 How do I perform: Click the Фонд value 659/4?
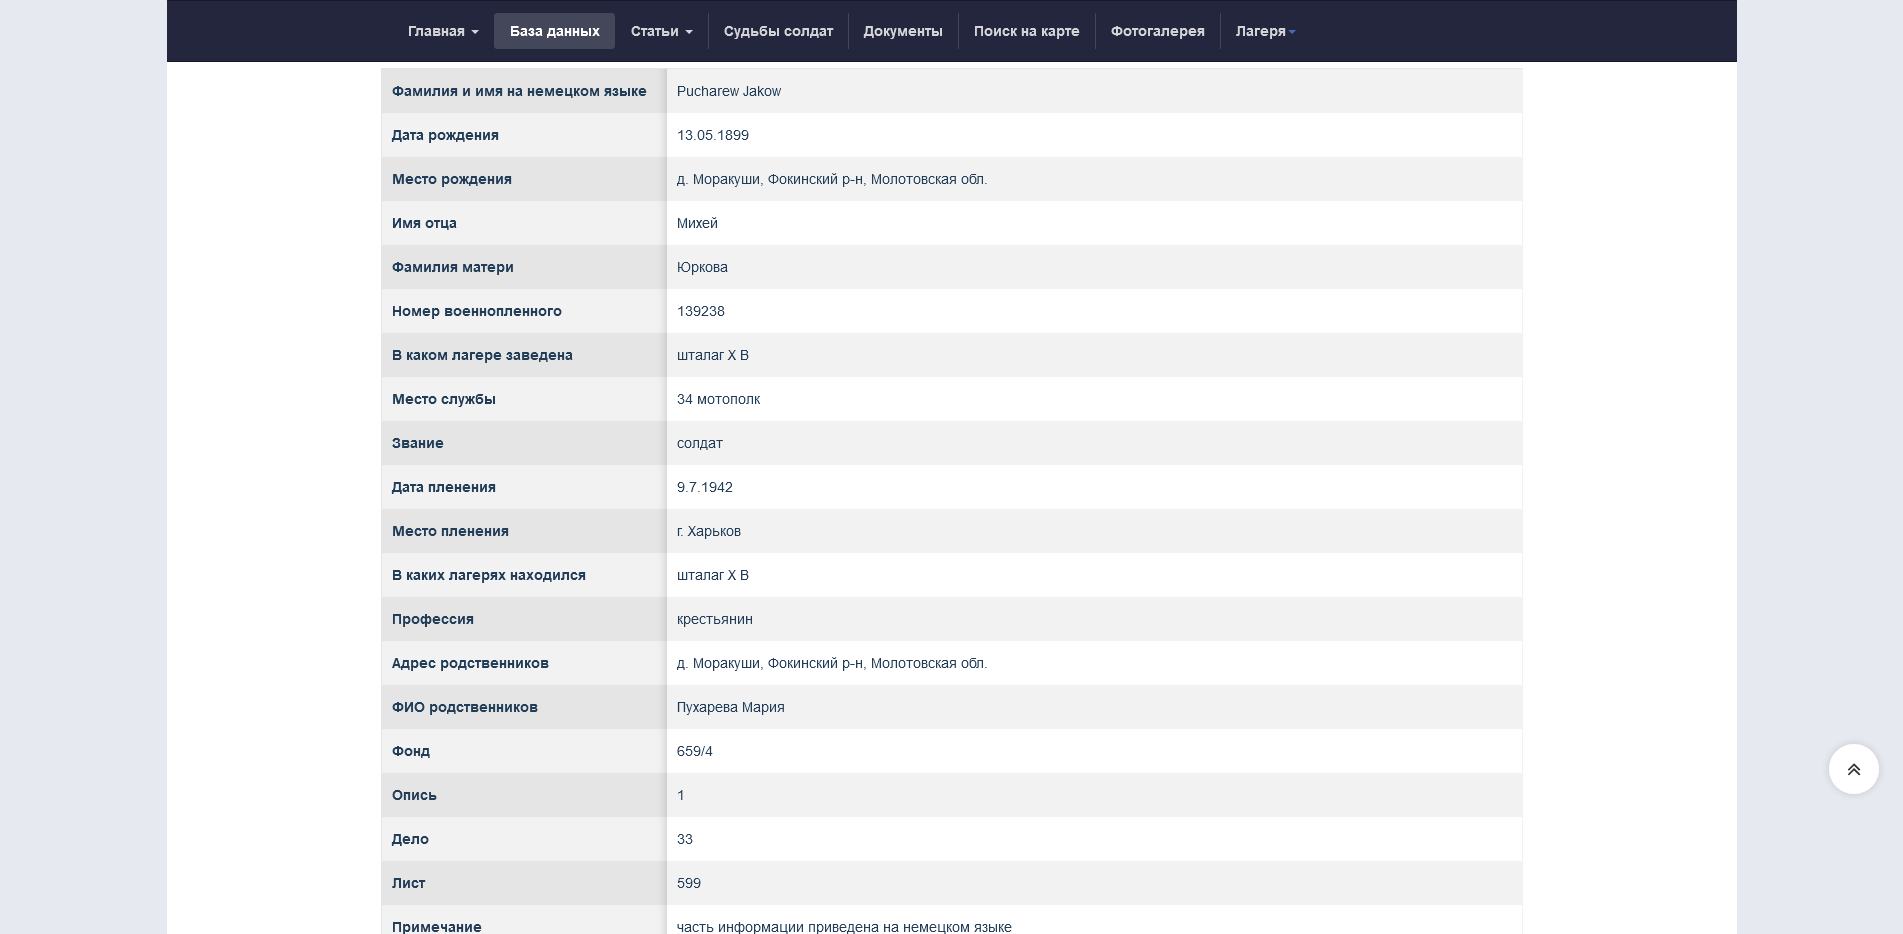[x=694, y=751]
